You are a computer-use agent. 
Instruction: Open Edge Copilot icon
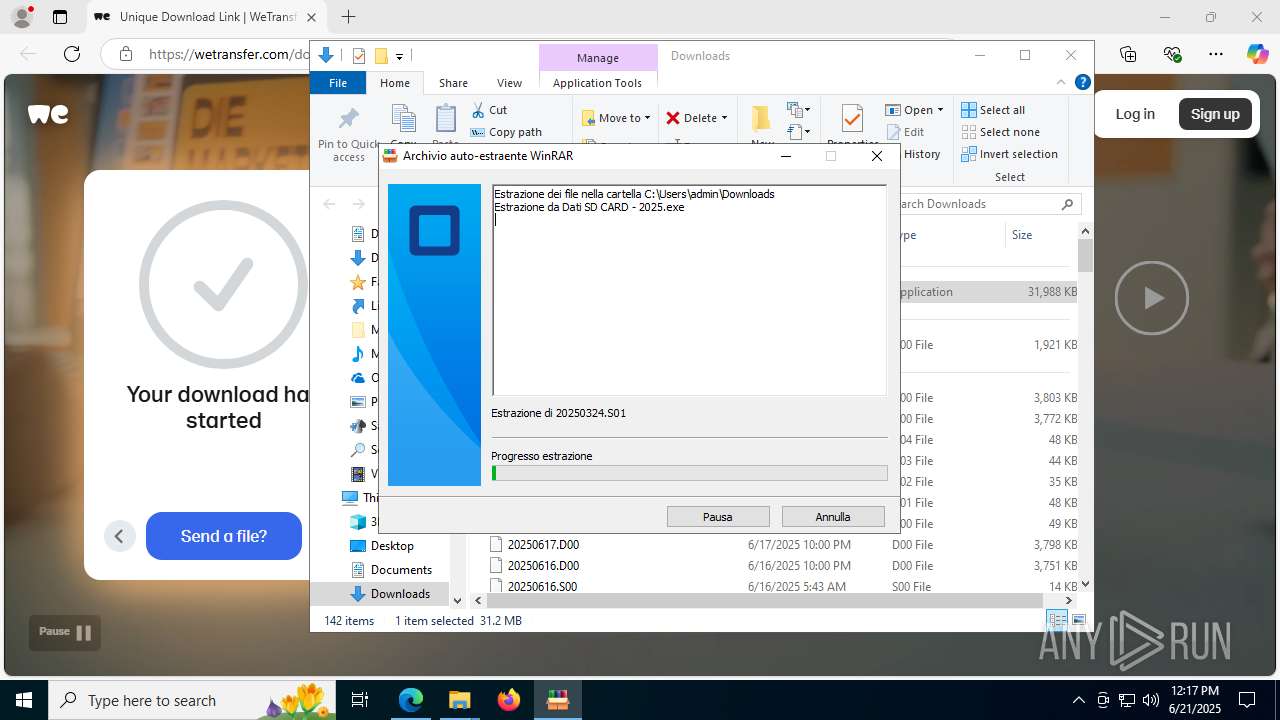click(1257, 54)
